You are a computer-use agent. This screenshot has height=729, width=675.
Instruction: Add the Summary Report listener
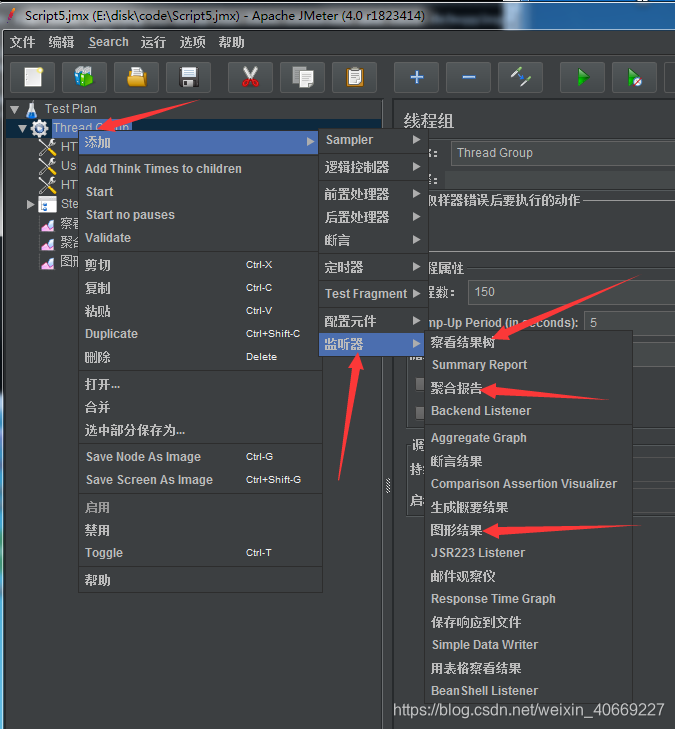tap(529, 365)
